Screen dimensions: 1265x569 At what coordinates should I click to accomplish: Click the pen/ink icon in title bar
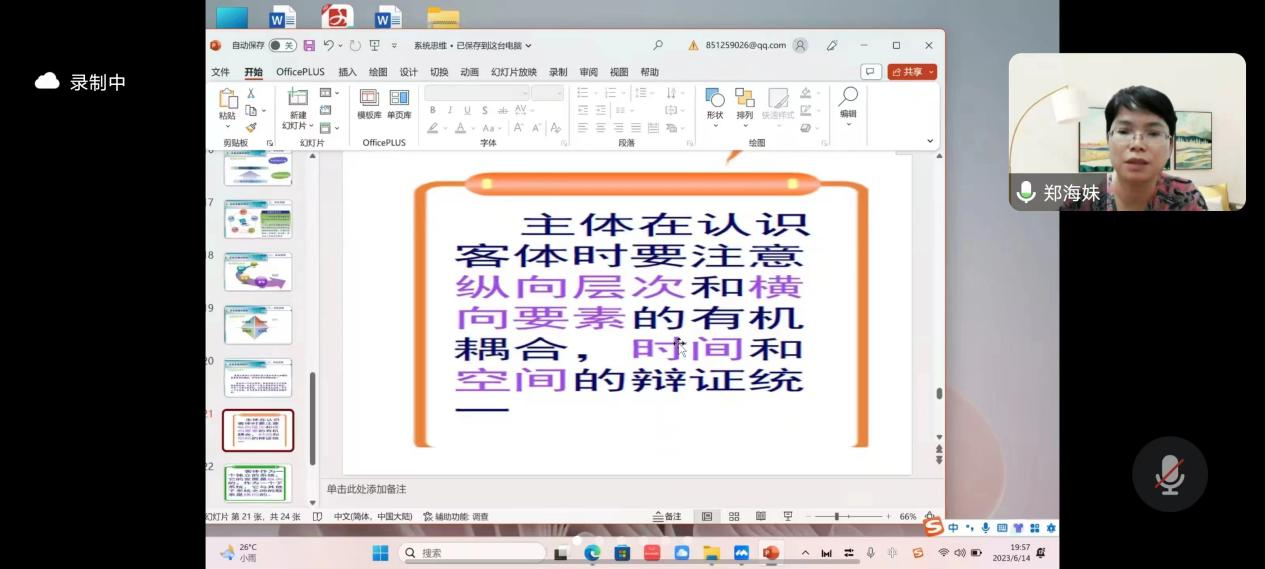[832, 45]
